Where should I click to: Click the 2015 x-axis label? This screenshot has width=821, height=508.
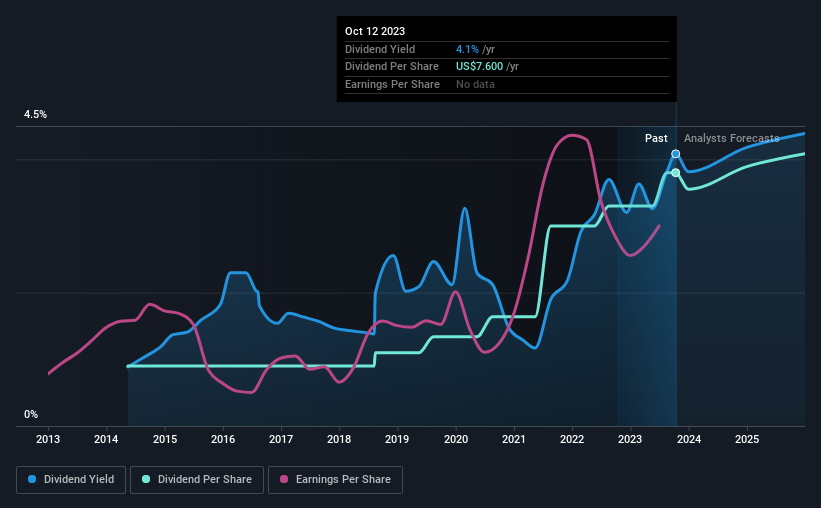[165, 439]
